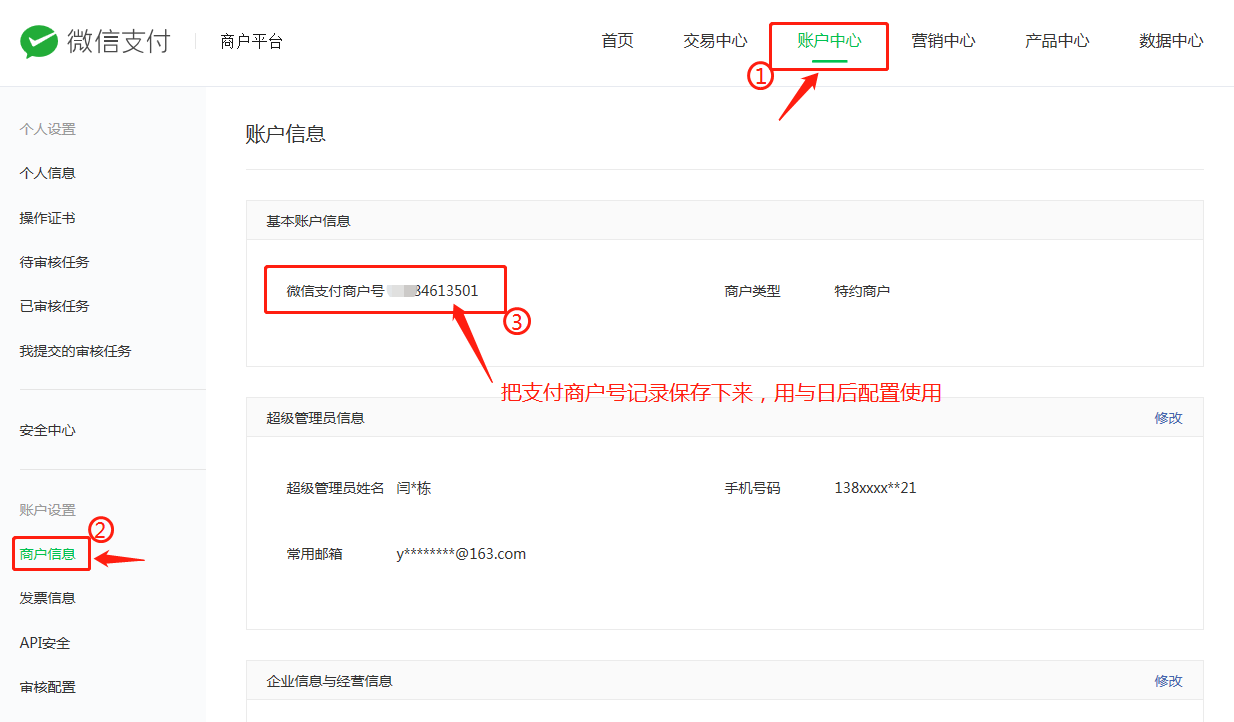
Task: Click the 常用邮箱 label
Action: (315, 554)
